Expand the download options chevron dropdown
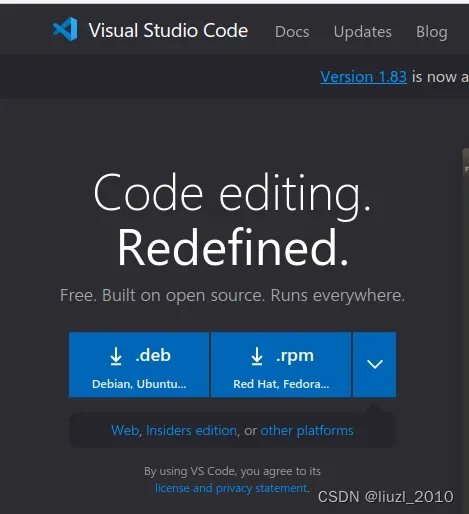 (x=374, y=365)
